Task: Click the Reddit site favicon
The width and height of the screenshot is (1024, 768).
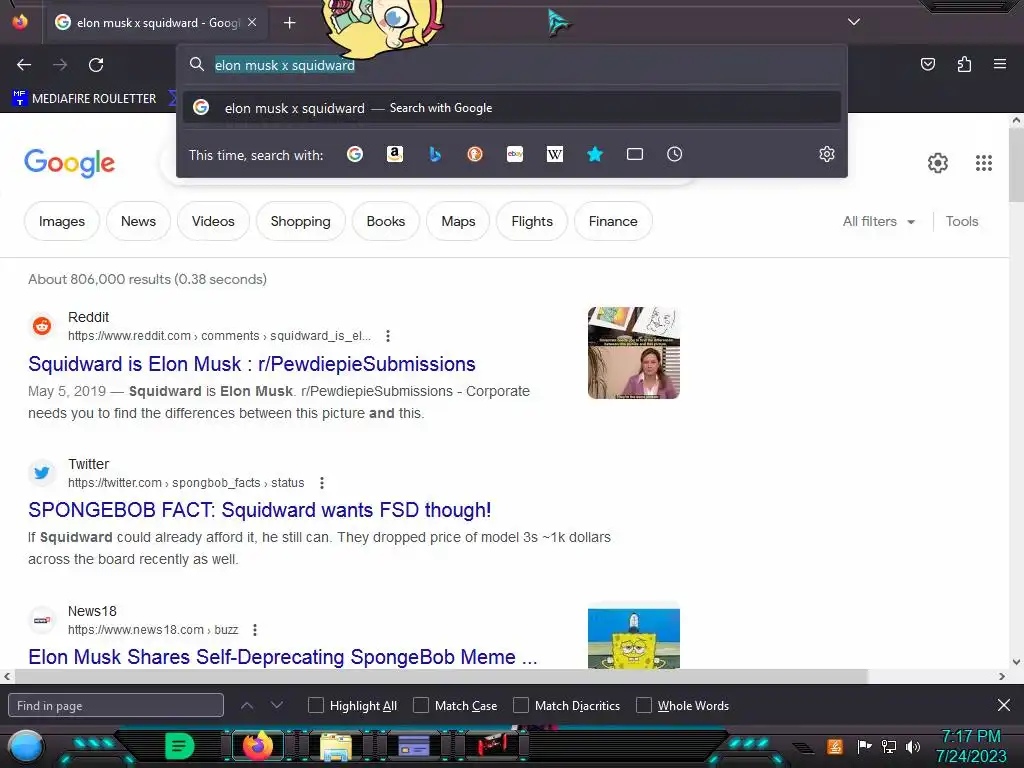Action: pyautogui.click(x=42, y=325)
